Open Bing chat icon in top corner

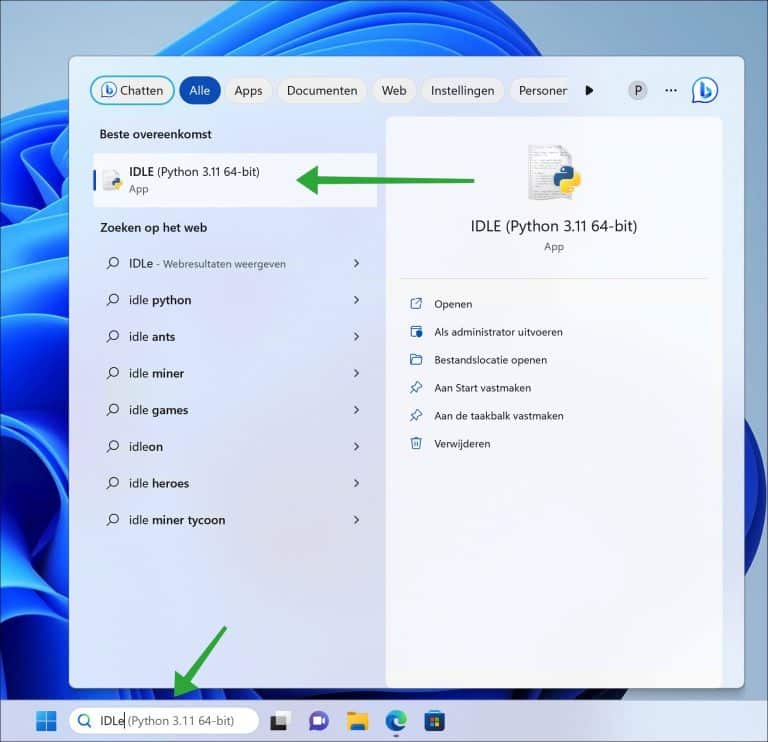click(705, 91)
